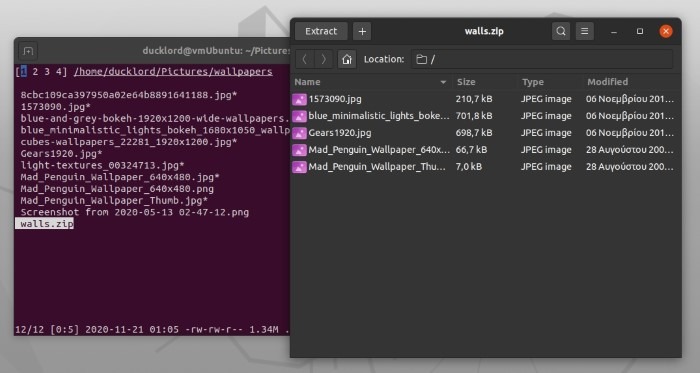Screen dimensions: 700x373
Task: Click terminal status line 12/12 [0:5]
Action: click(152, 329)
